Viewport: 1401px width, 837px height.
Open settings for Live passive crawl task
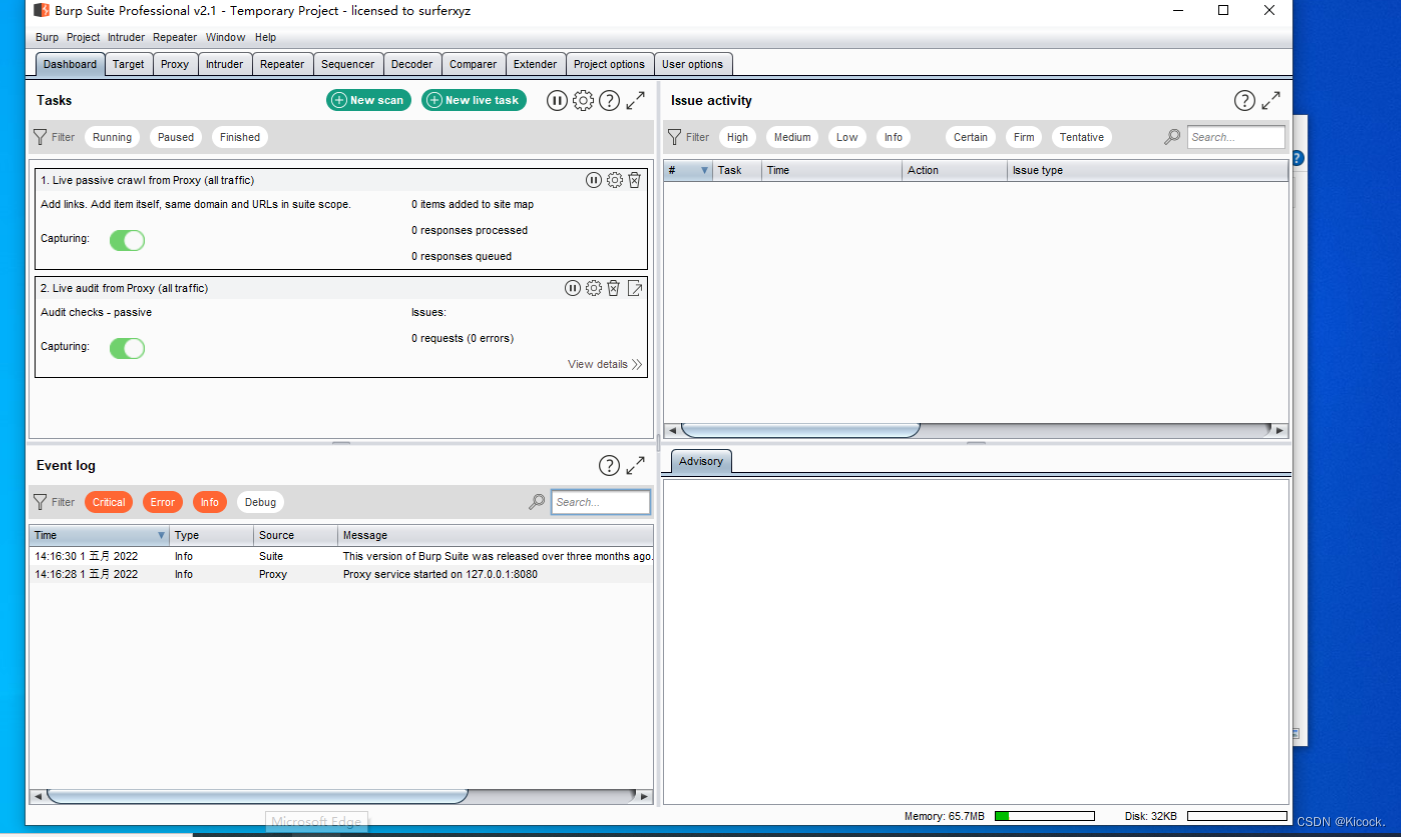tap(615, 180)
